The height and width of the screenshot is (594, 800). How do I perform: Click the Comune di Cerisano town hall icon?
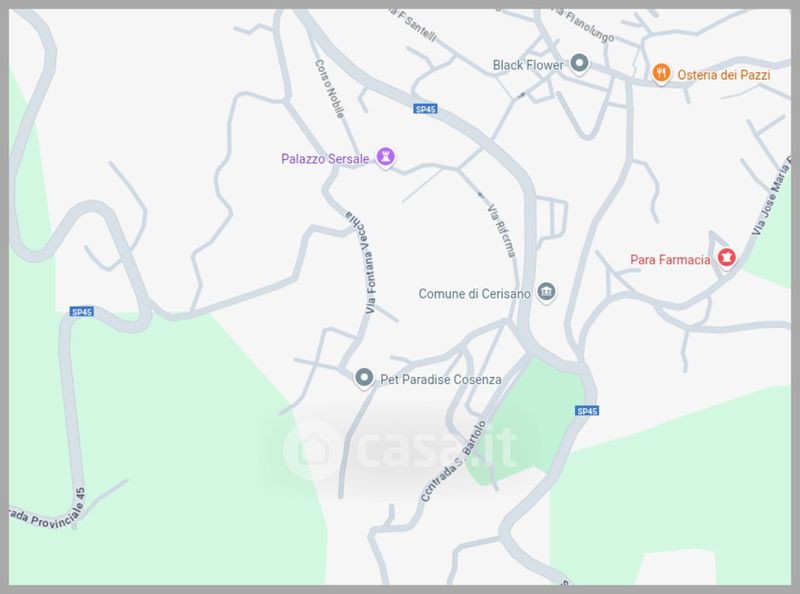(x=546, y=292)
